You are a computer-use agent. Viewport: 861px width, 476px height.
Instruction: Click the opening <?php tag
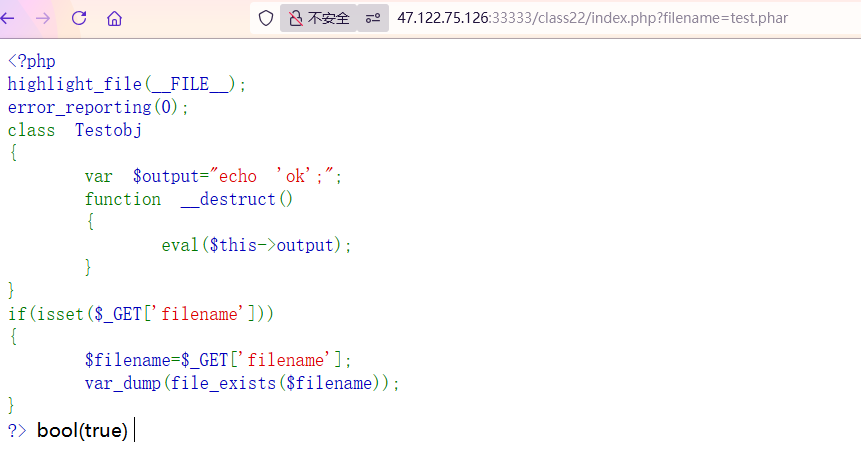[31, 61]
